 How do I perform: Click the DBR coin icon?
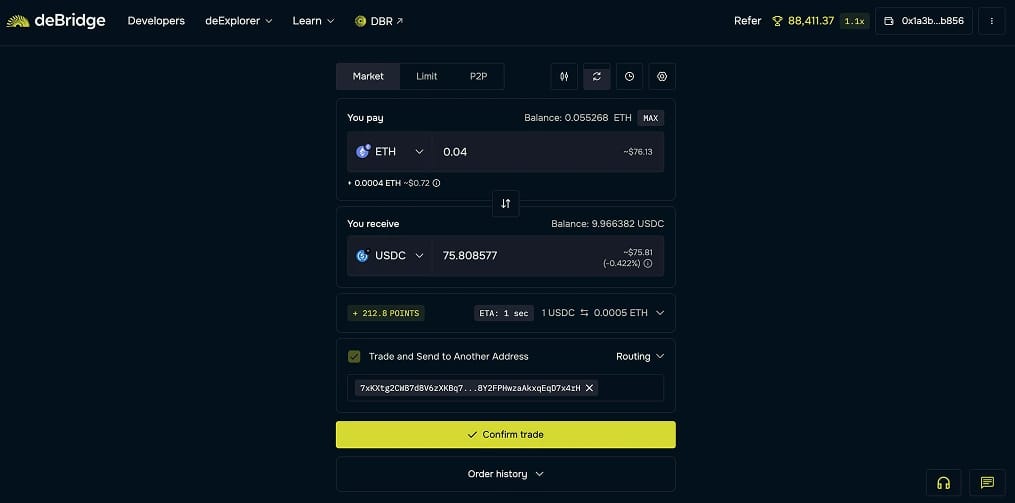[361, 21]
